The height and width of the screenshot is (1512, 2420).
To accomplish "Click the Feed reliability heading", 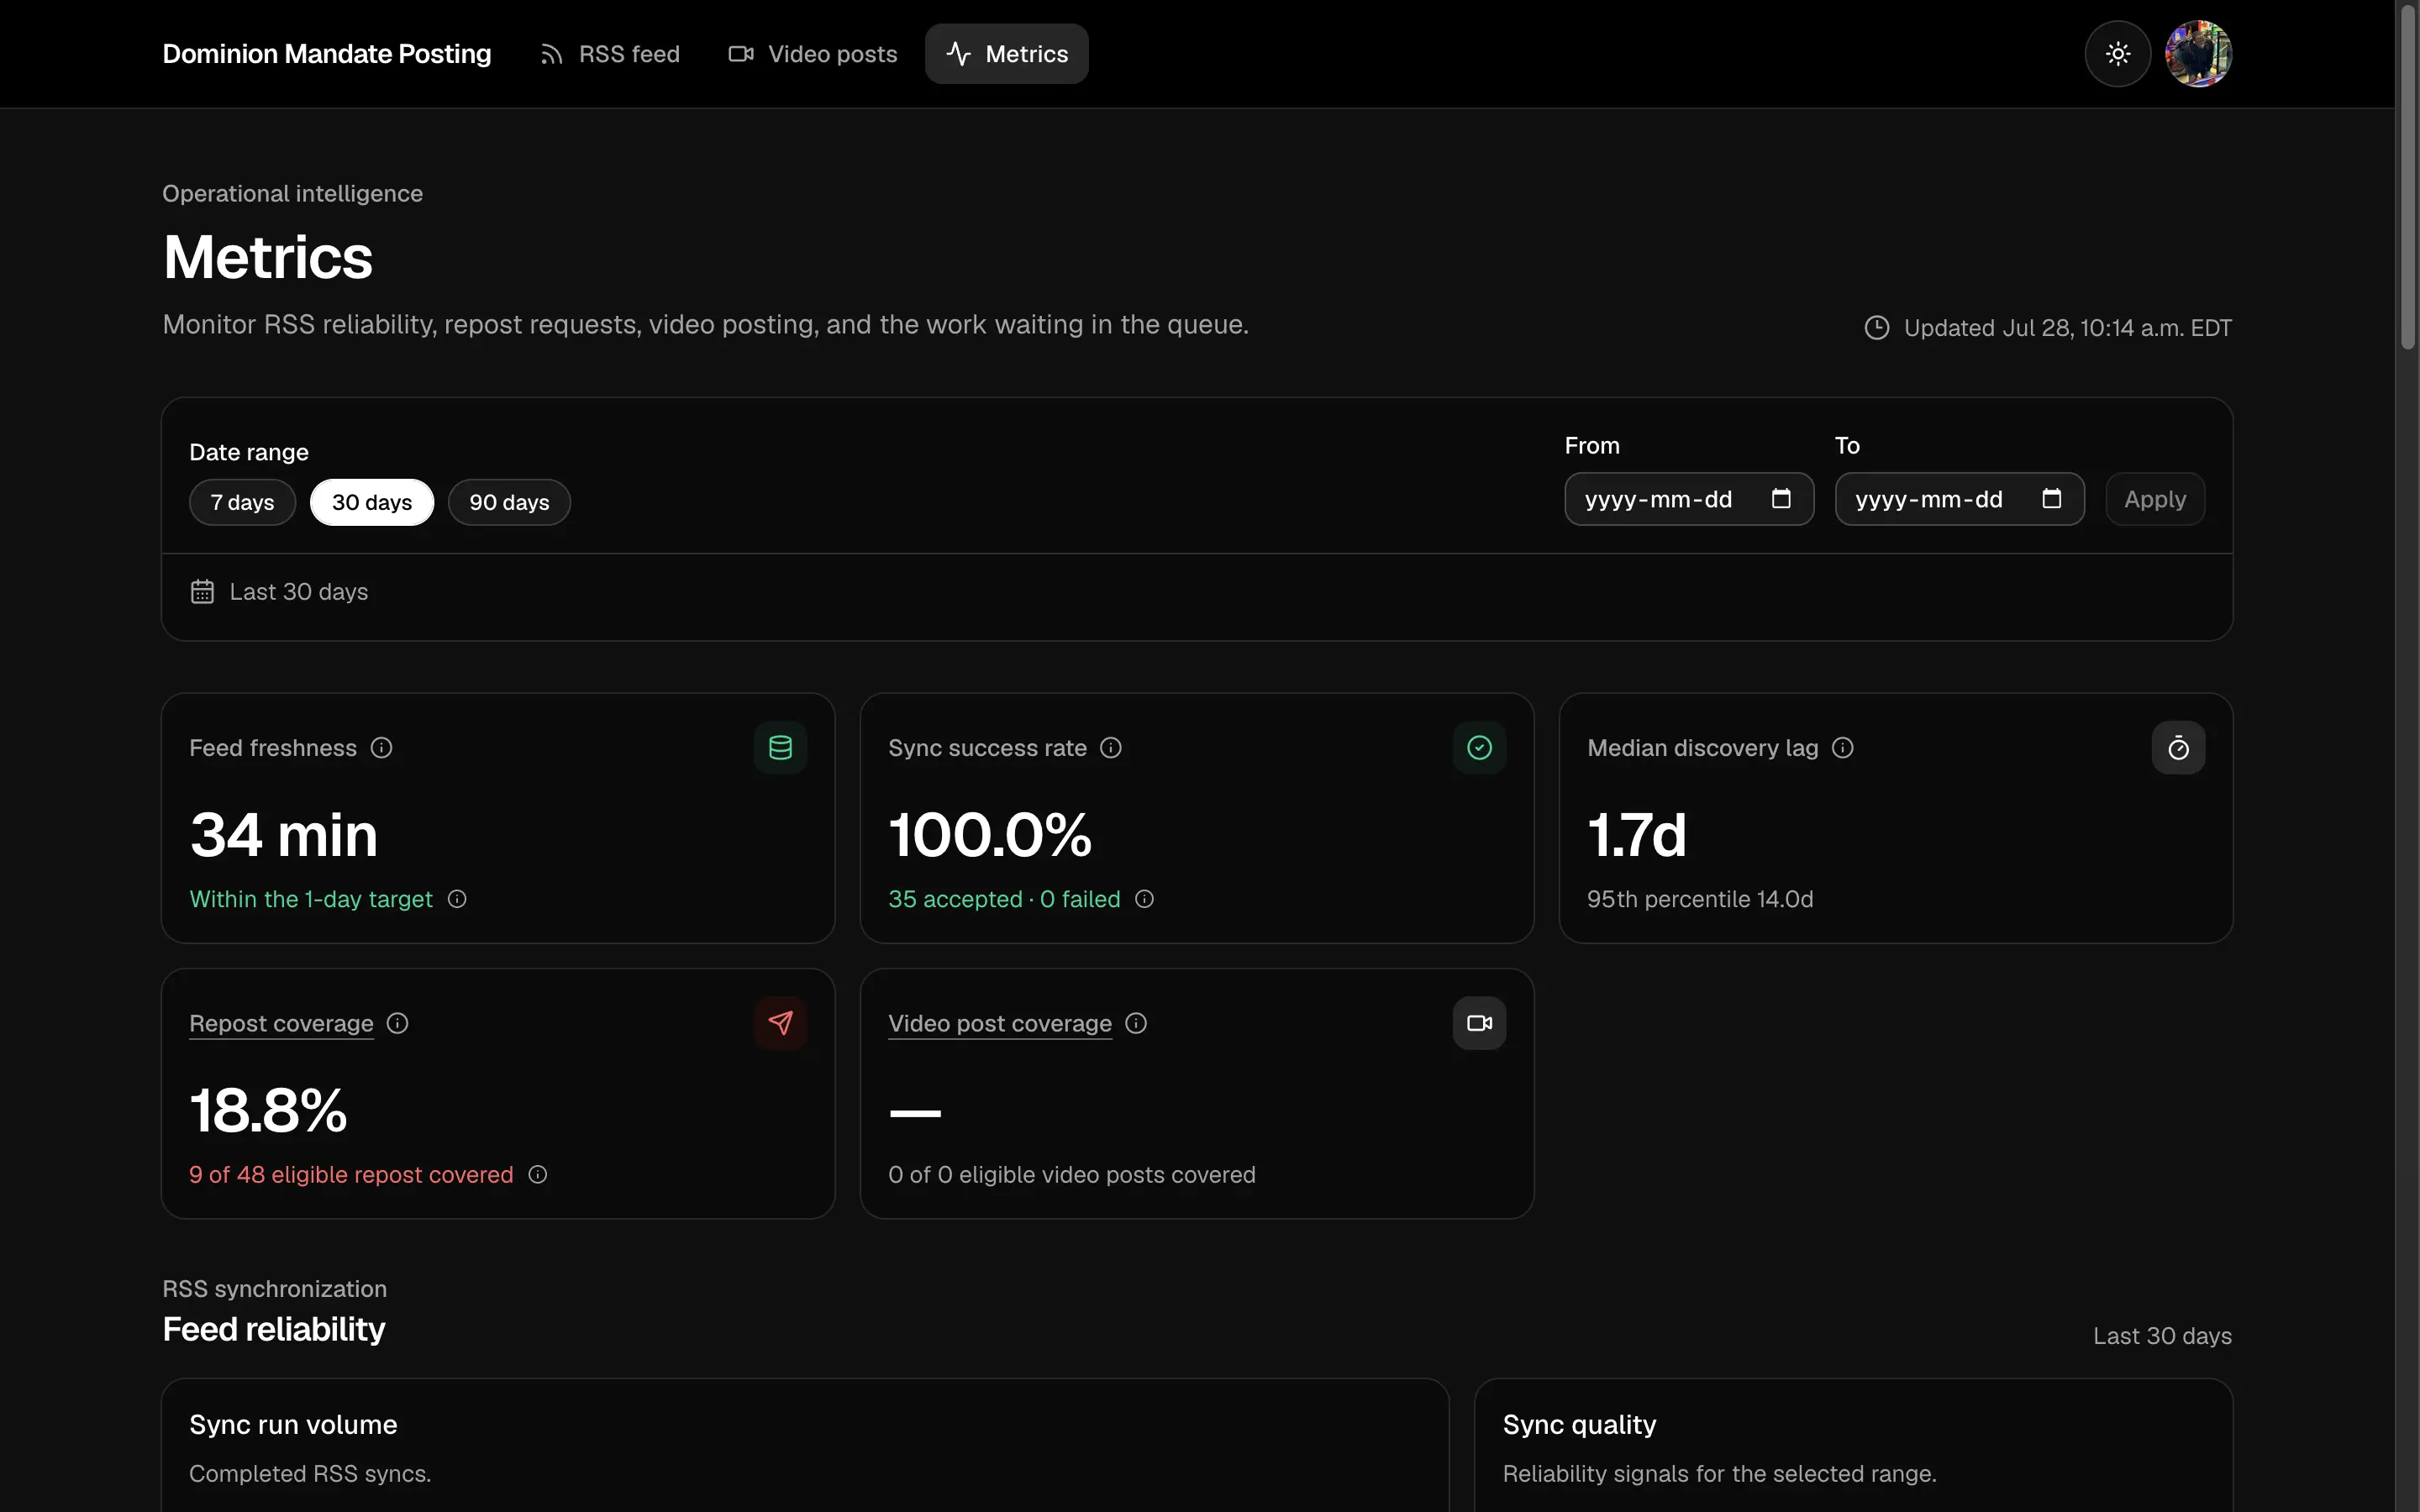I will [x=274, y=1329].
